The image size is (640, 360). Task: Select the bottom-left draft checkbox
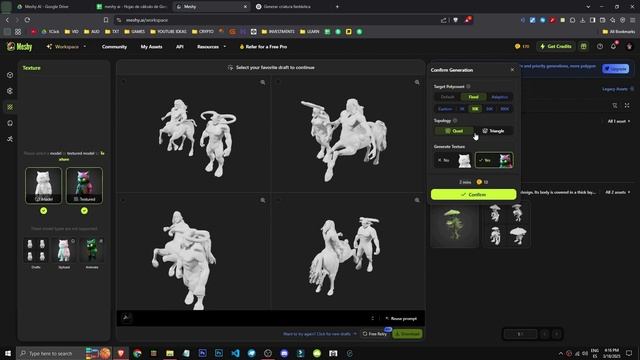[124, 200]
